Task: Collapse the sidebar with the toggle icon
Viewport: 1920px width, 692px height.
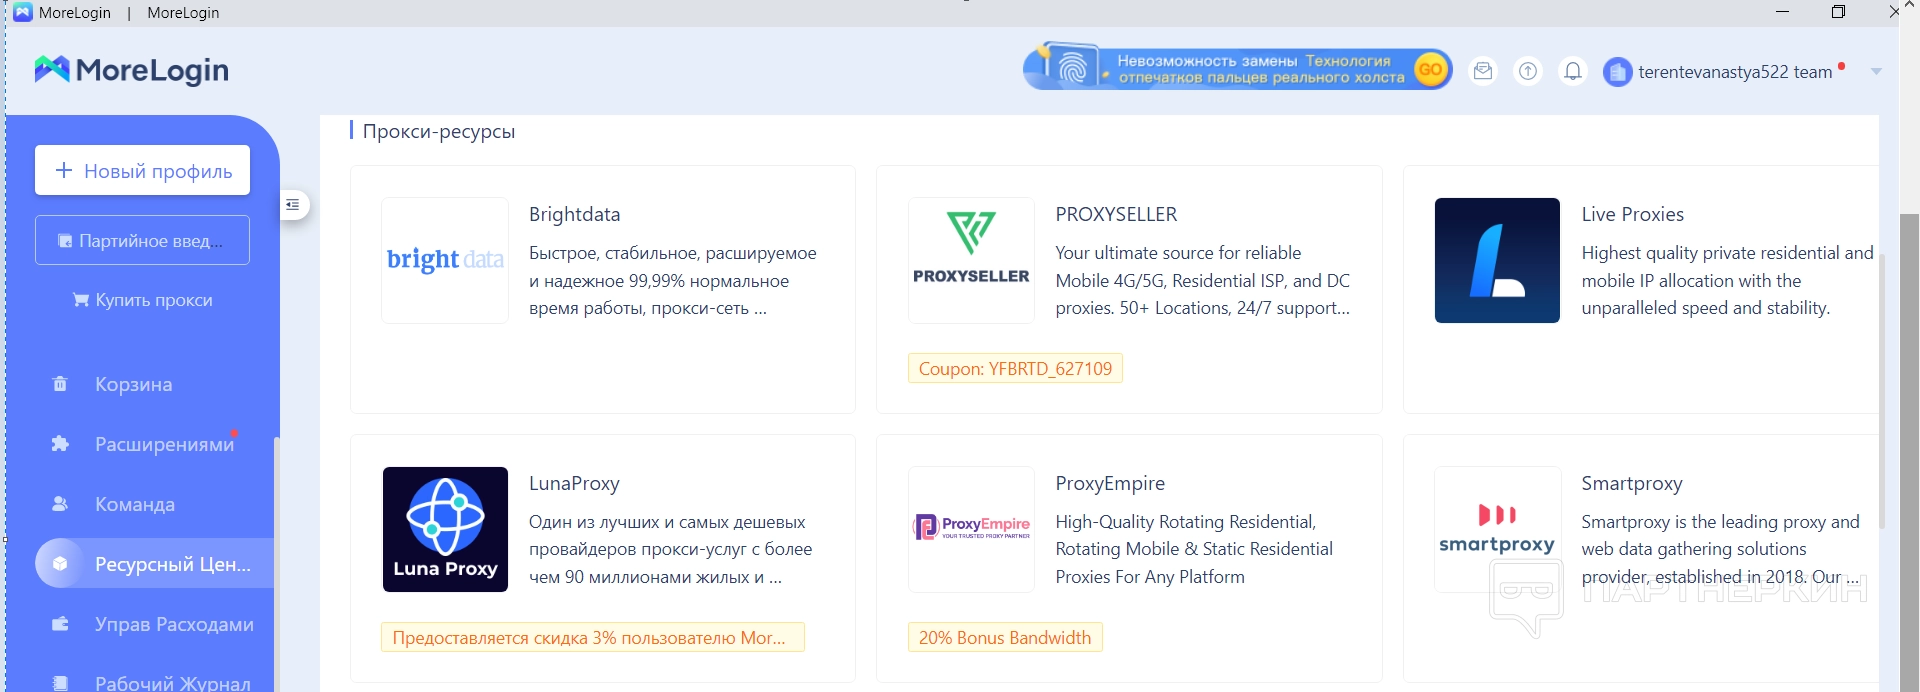Action: [x=293, y=205]
